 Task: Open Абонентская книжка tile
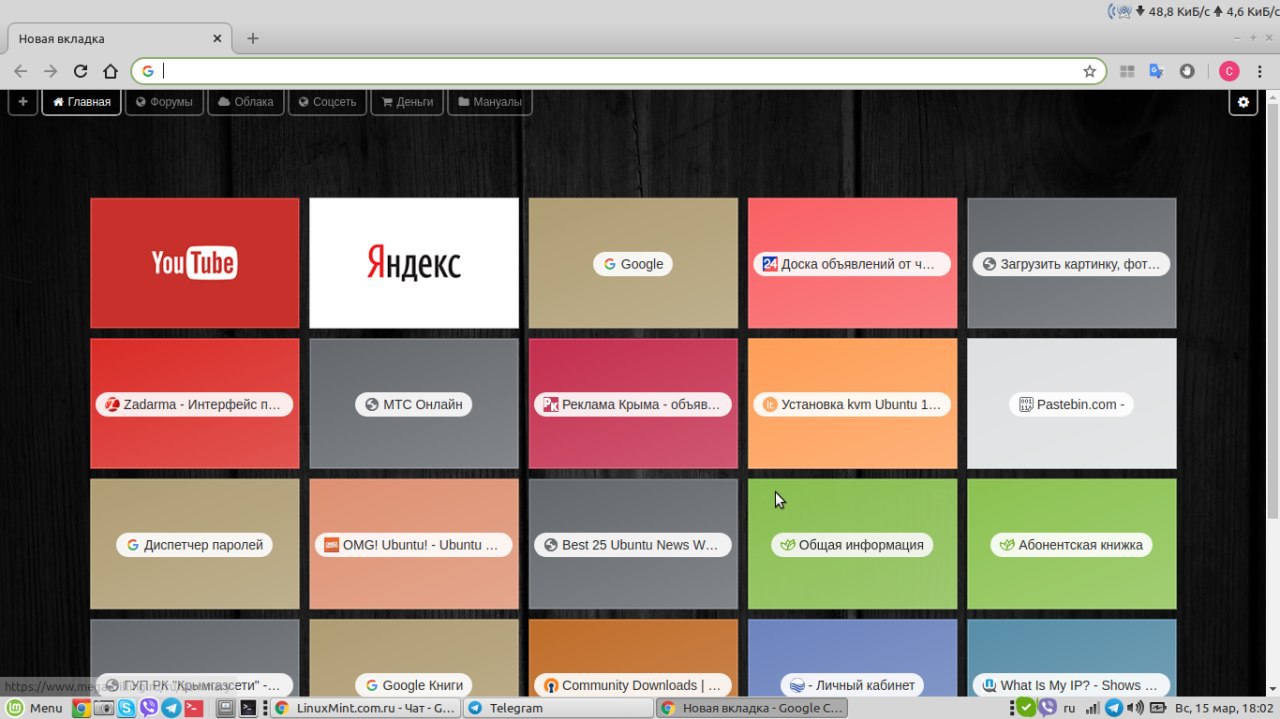click(1072, 544)
